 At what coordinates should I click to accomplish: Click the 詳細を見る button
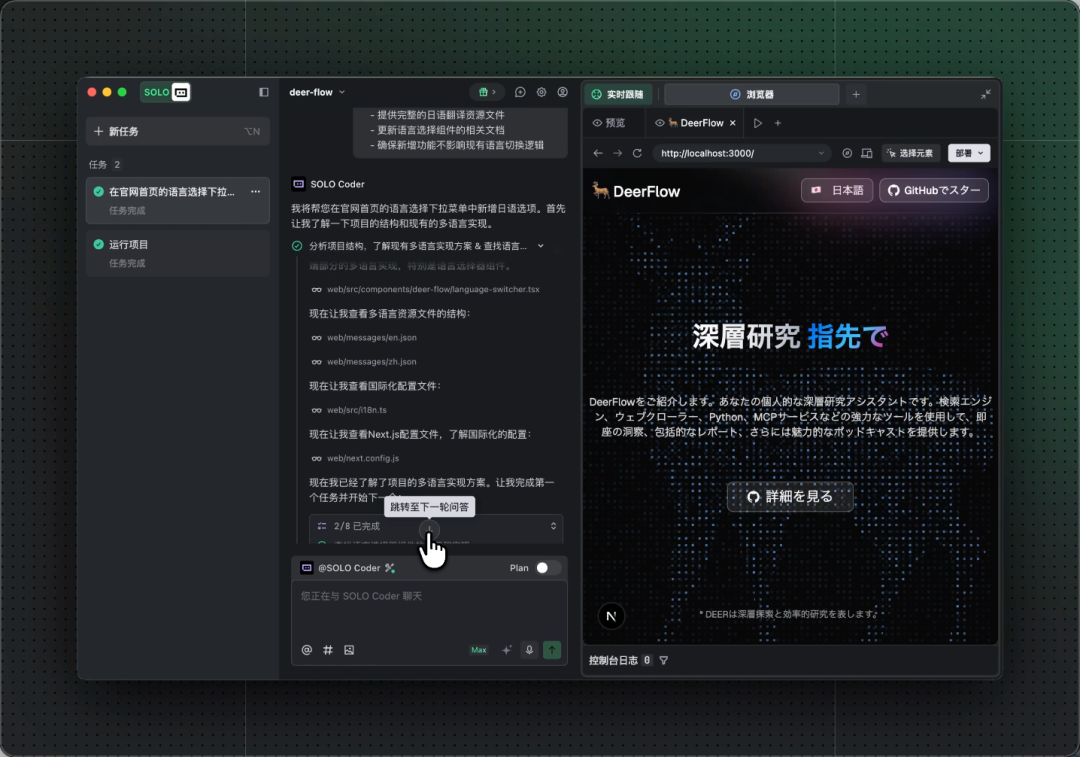790,497
